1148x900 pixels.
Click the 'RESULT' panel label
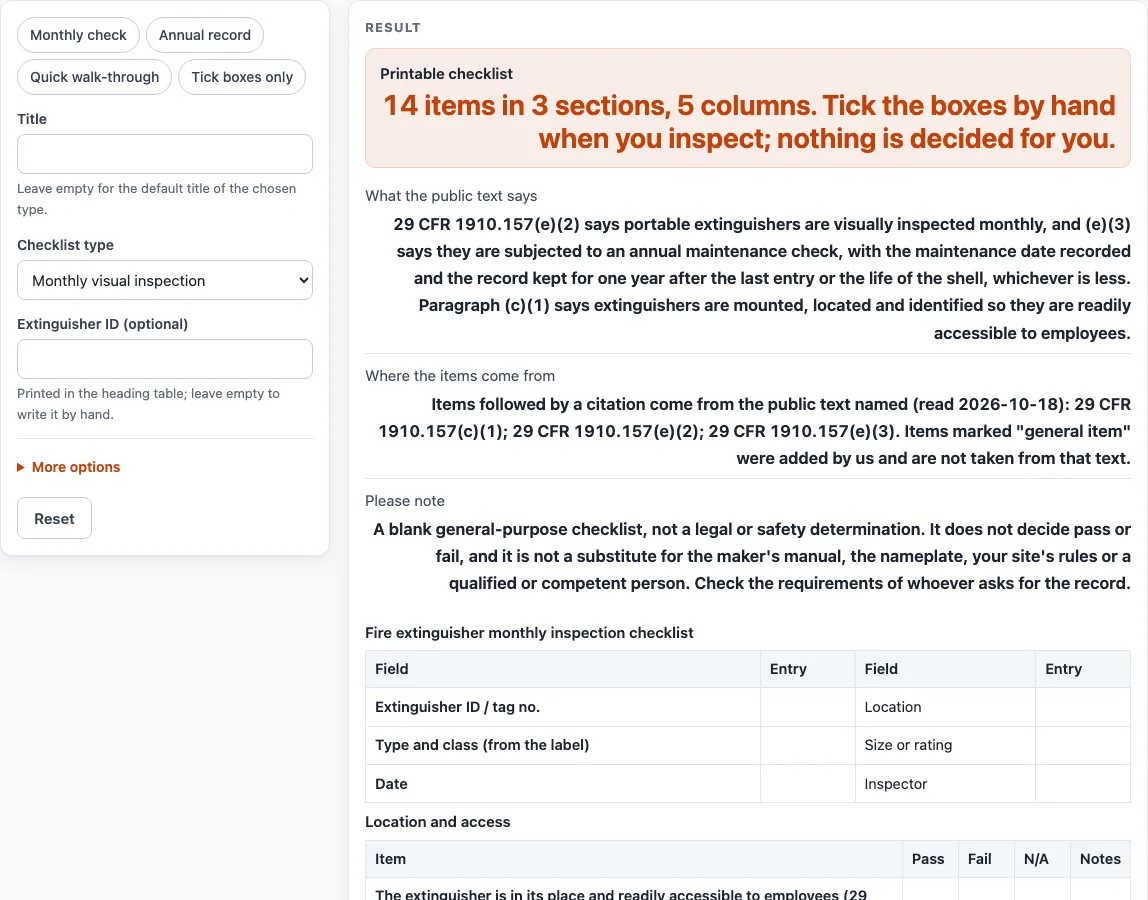(393, 28)
